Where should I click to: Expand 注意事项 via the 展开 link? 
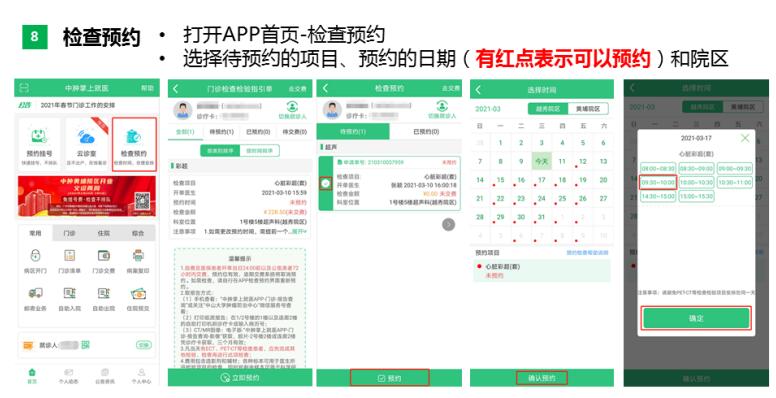tap(299, 231)
